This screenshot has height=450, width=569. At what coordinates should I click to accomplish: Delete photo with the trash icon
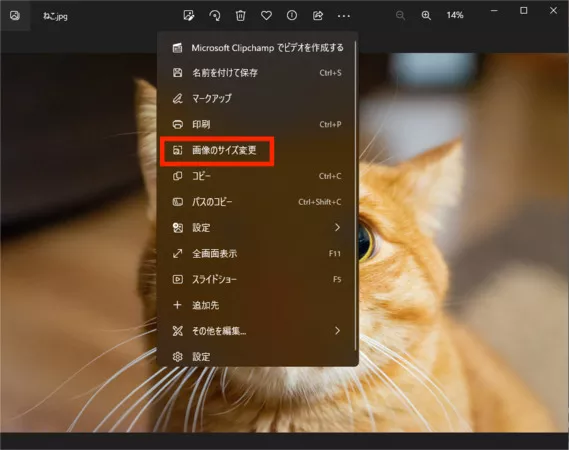tap(241, 16)
